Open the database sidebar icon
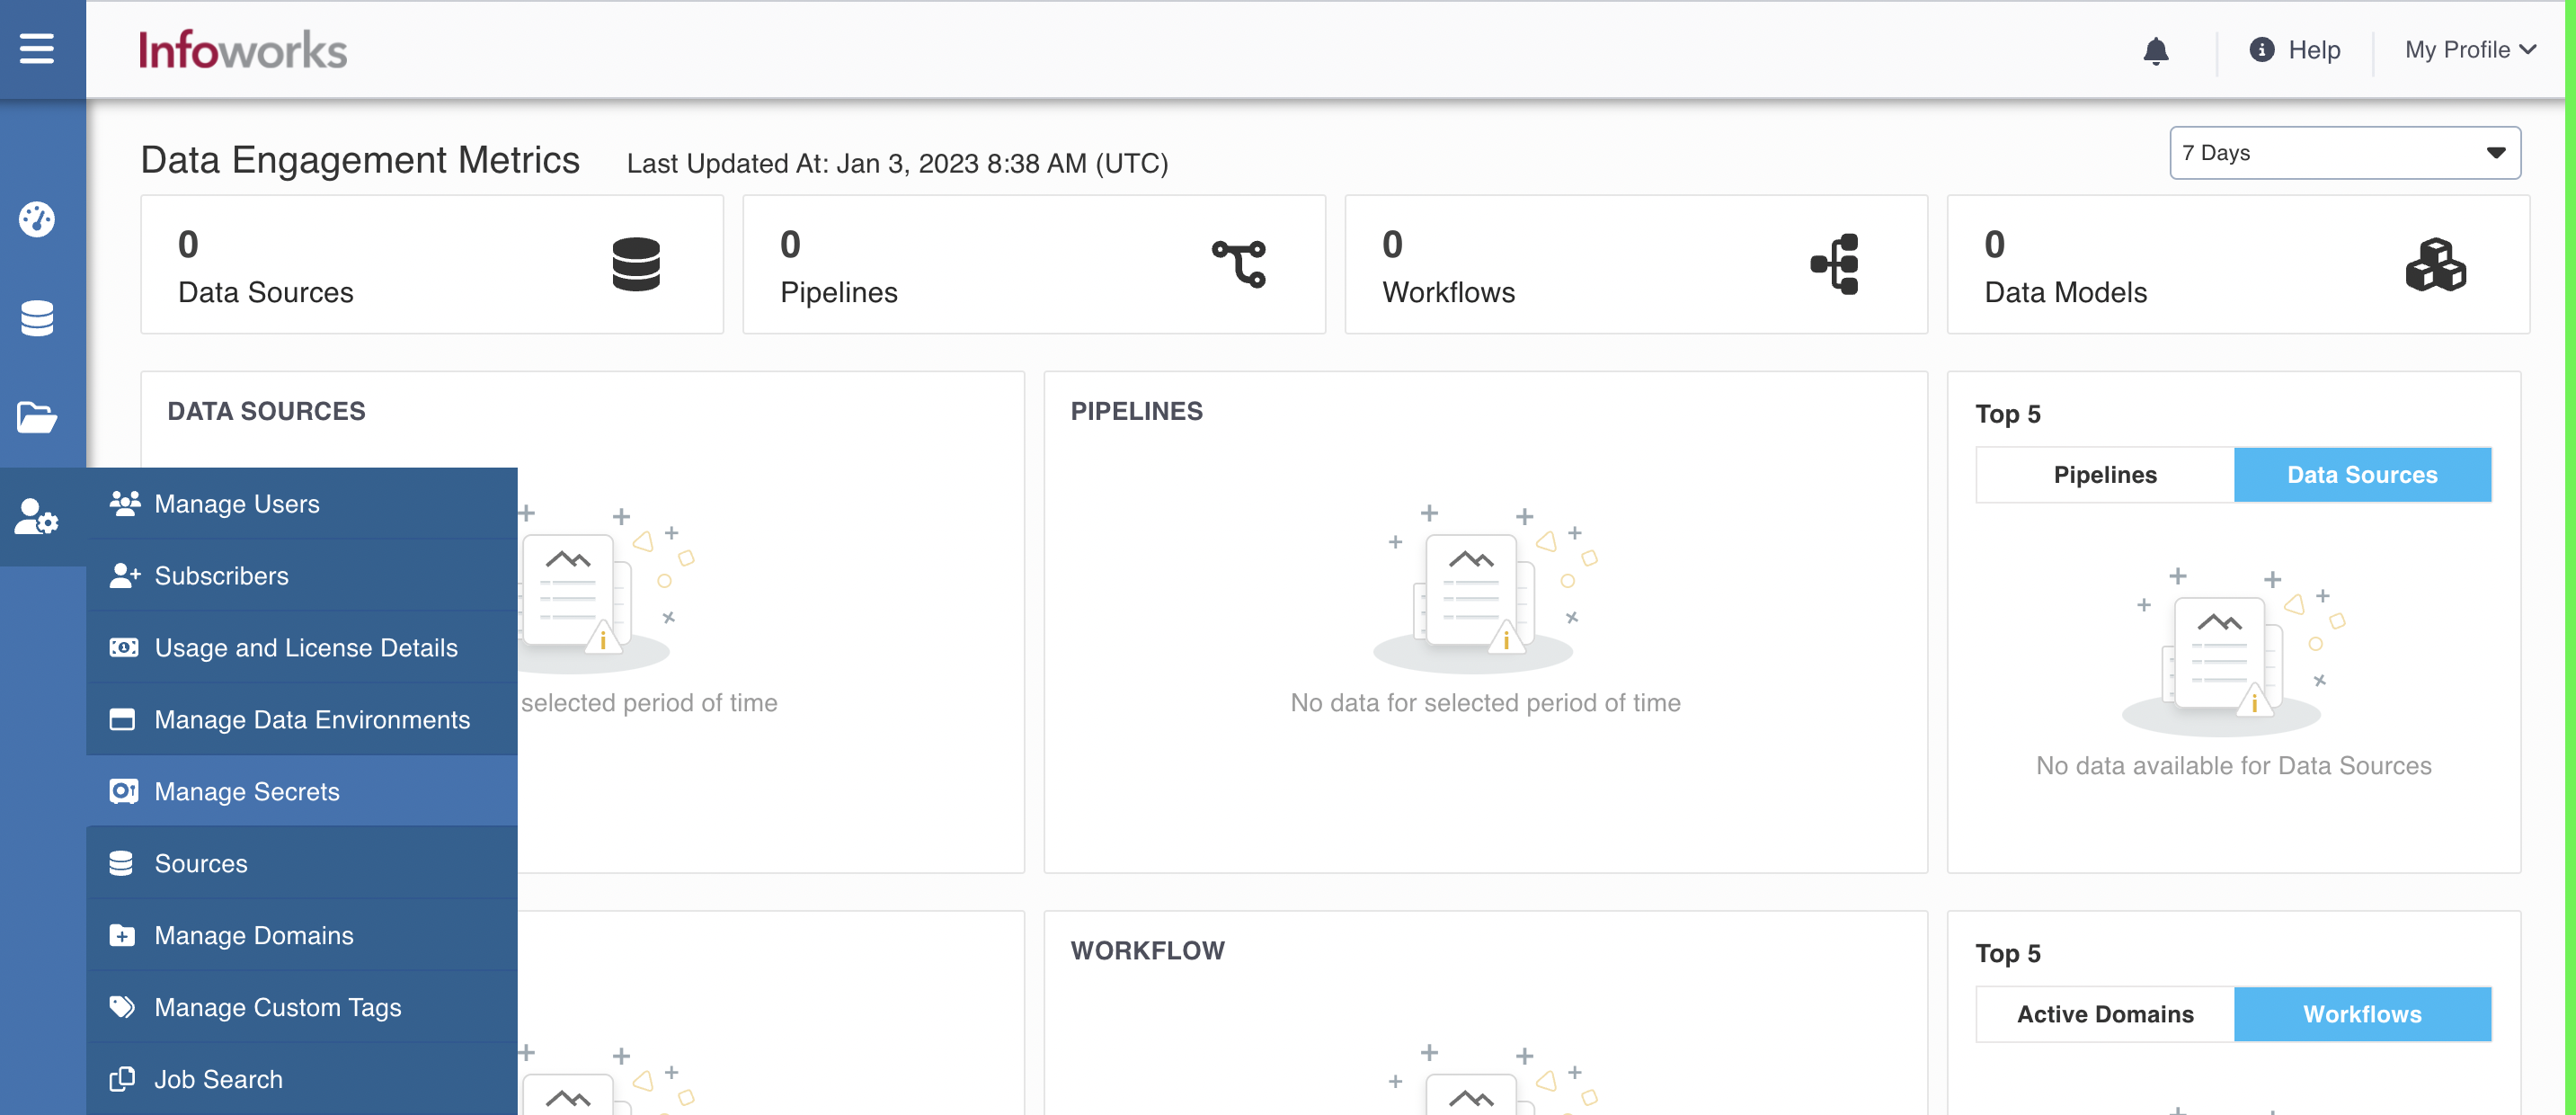 click(37, 318)
